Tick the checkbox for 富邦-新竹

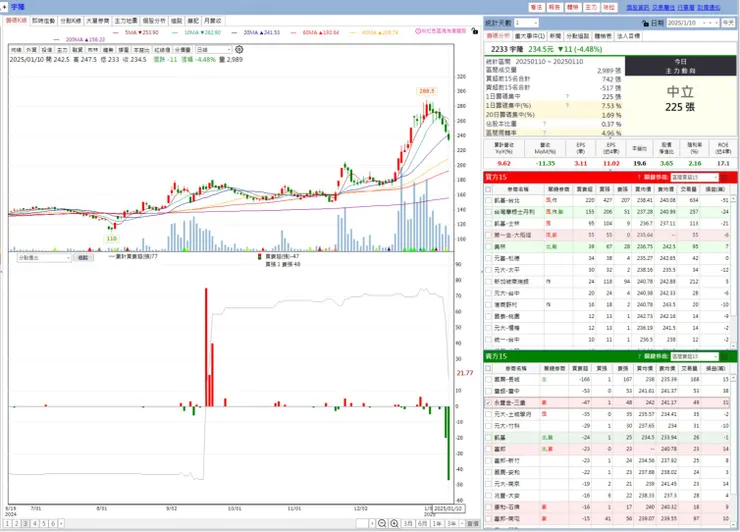(x=488, y=461)
